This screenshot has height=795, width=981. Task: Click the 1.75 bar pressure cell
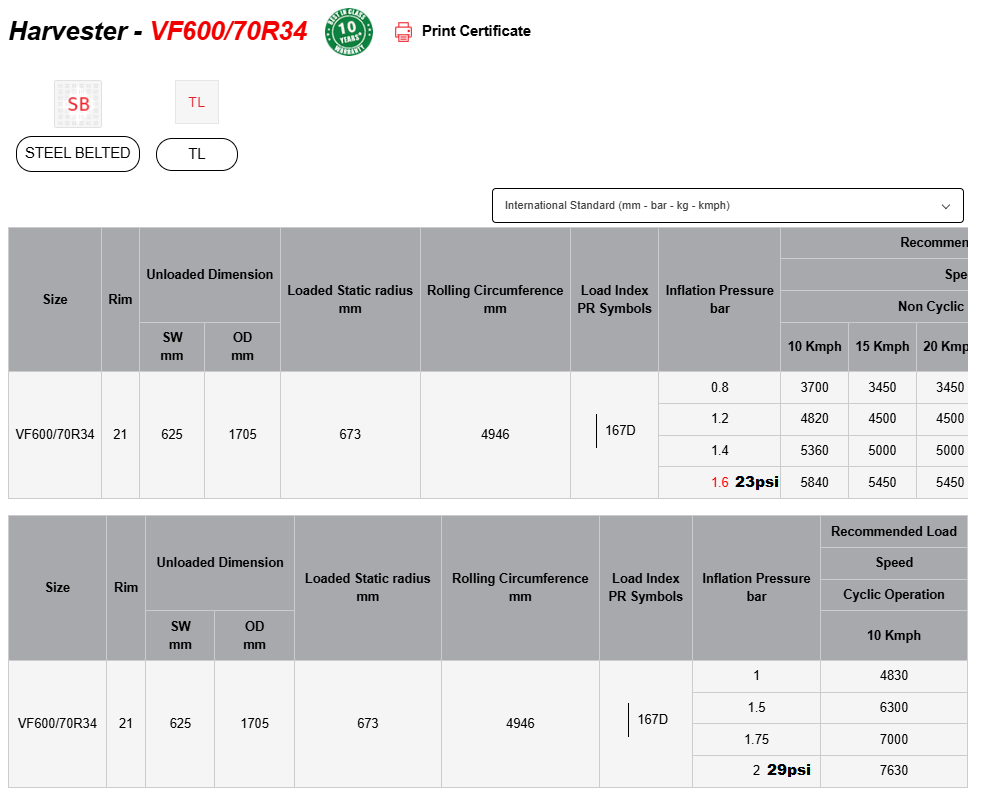(756, 739)
